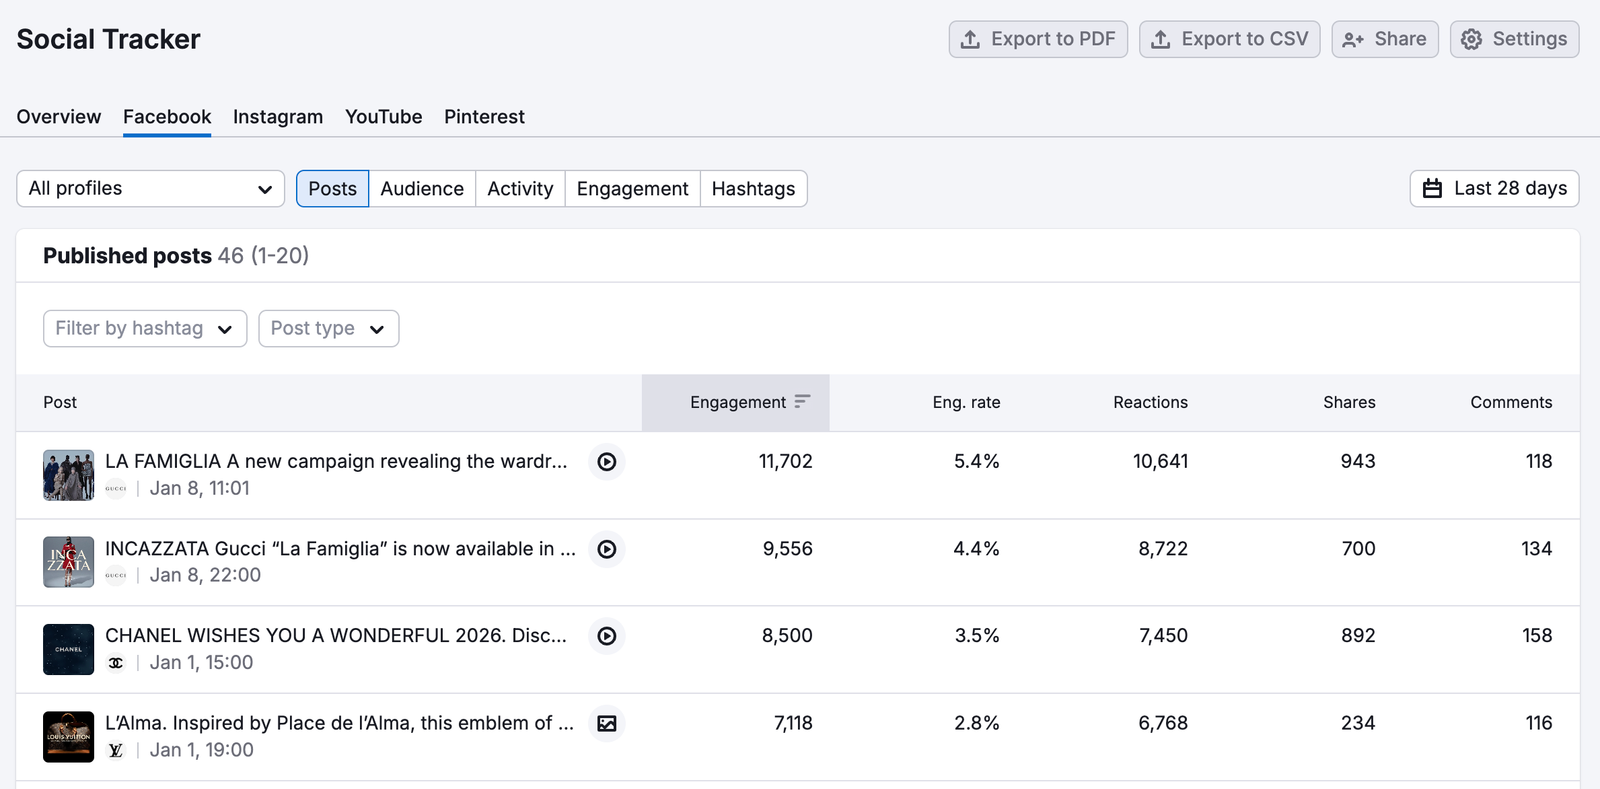Switch to the Pinterest tab

point(484,117)
